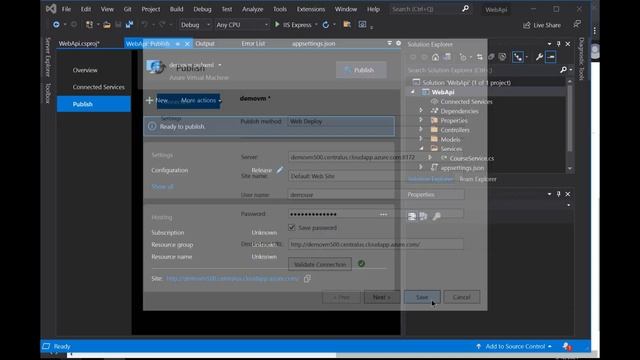Expand the Controllers folder node
The image size is (640, 360).
tap(421, 129)
